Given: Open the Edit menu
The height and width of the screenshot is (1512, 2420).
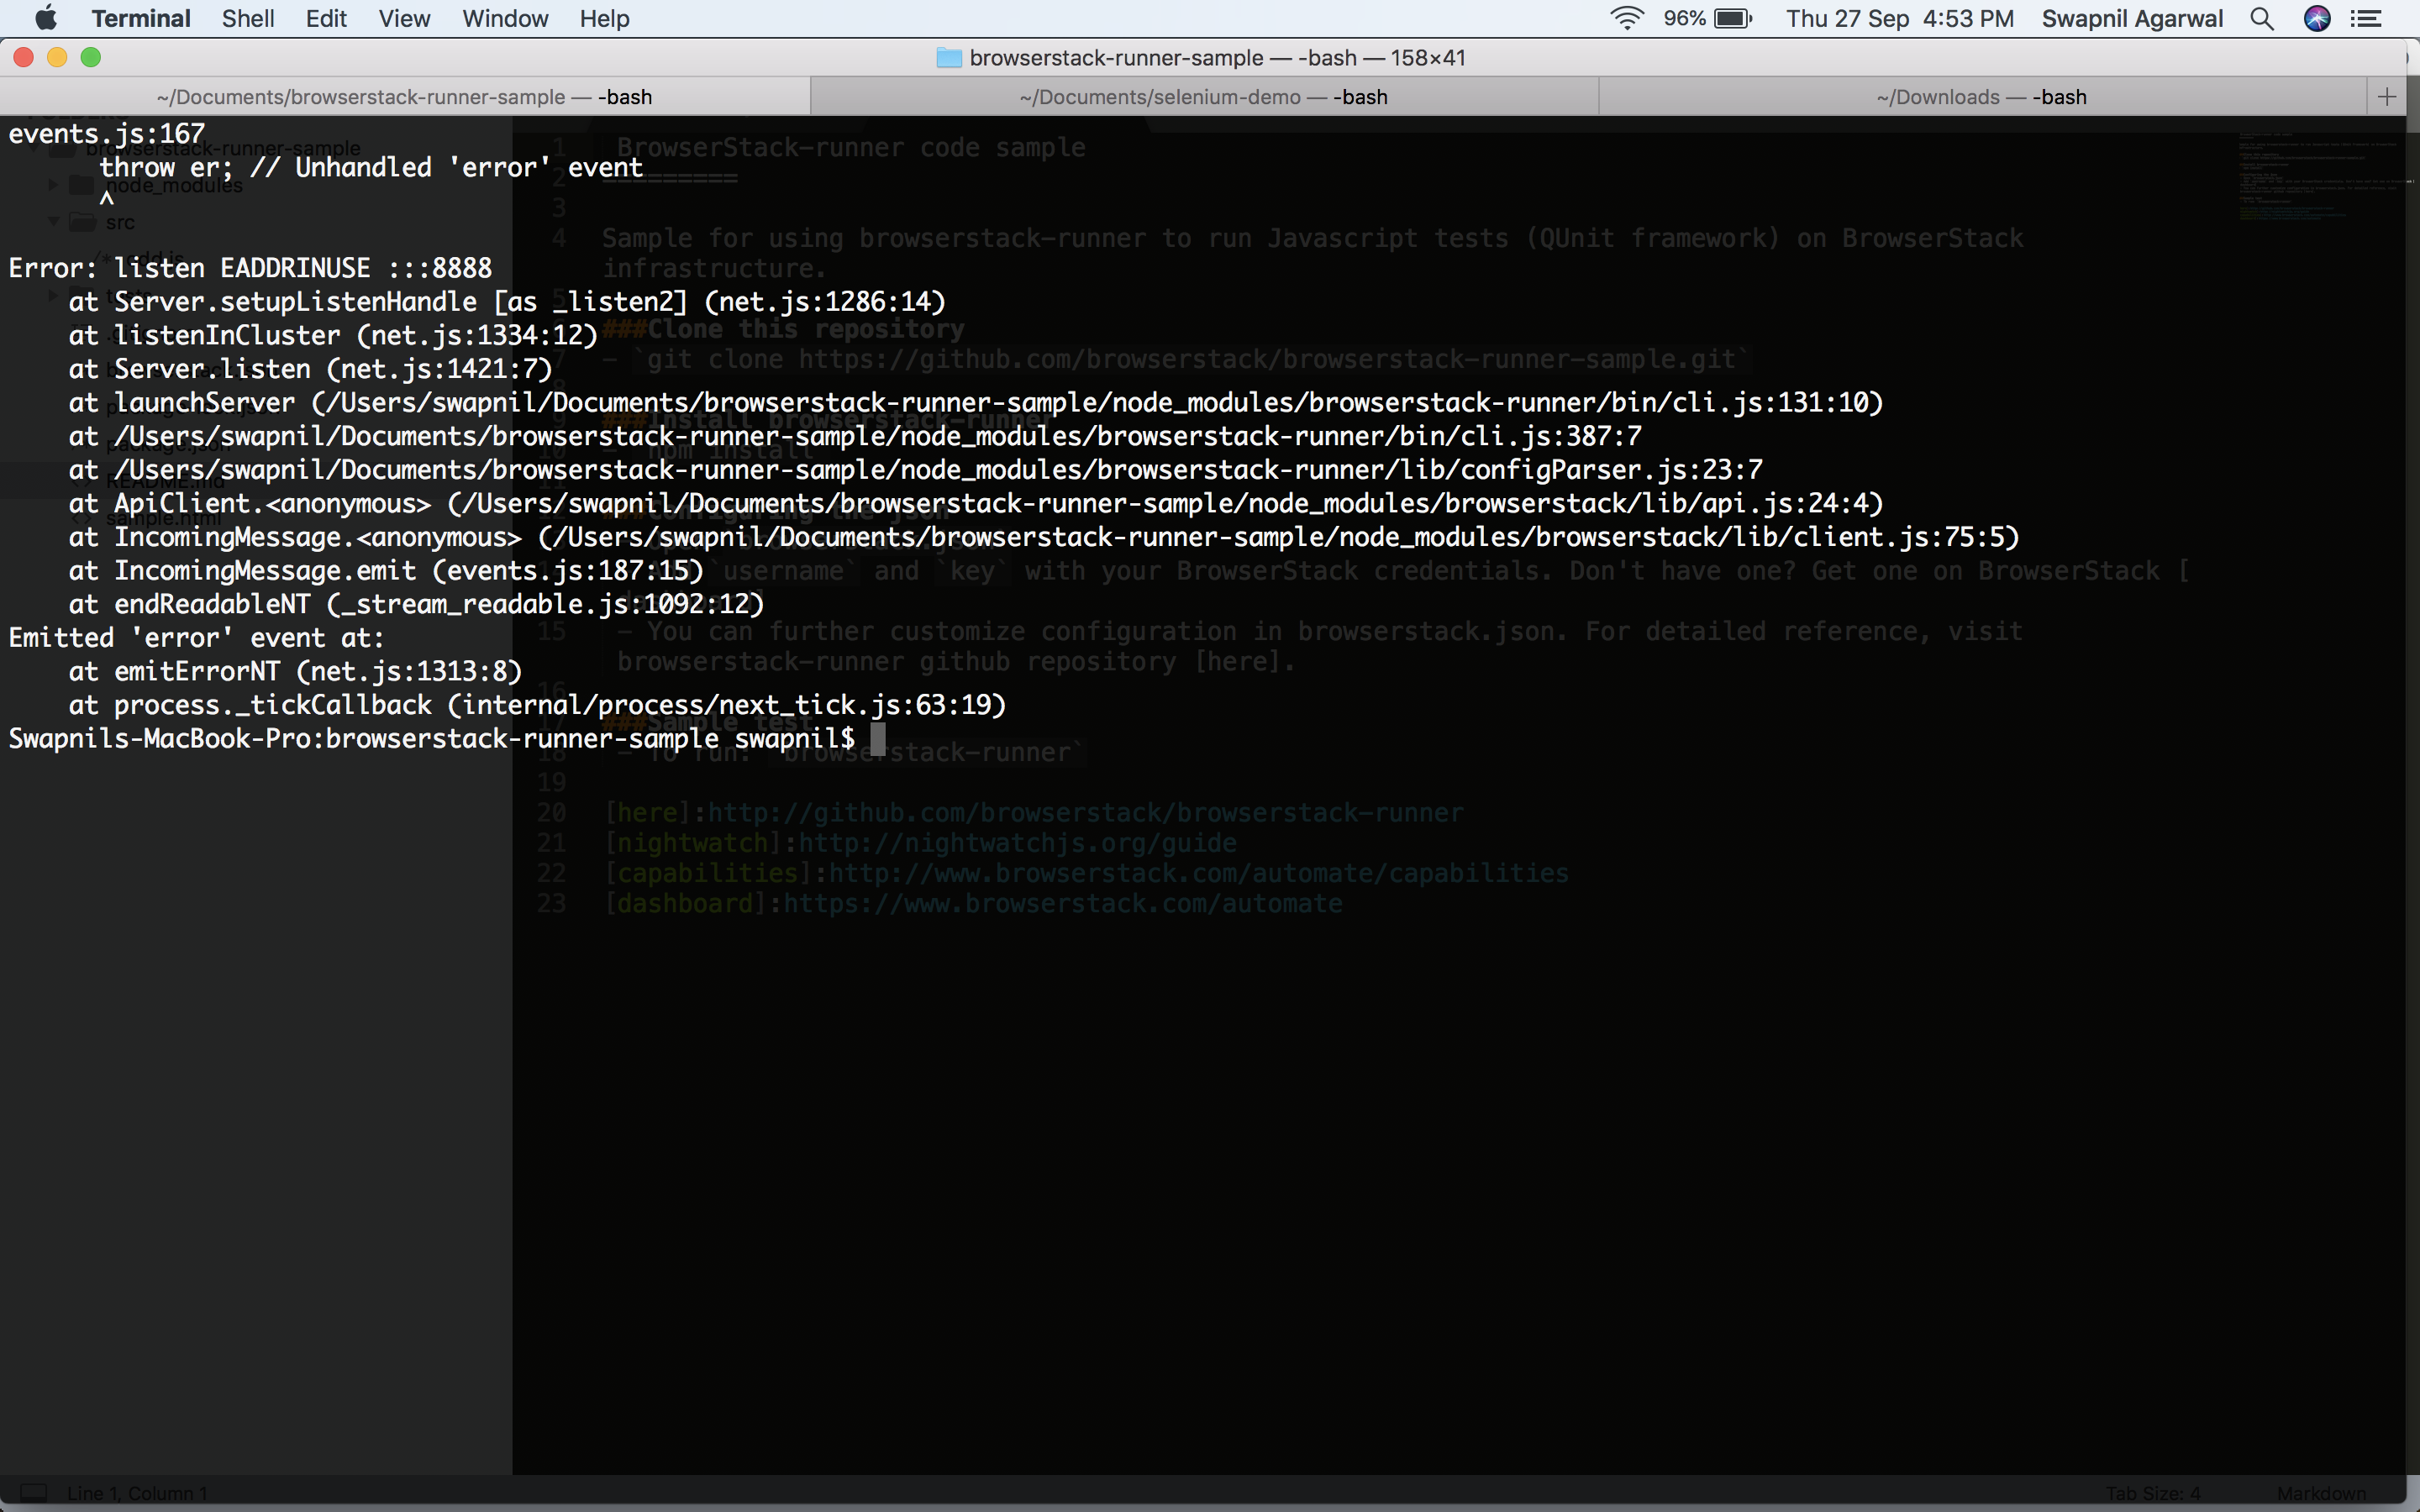Looking at the screenshot, I should point(326,18).
